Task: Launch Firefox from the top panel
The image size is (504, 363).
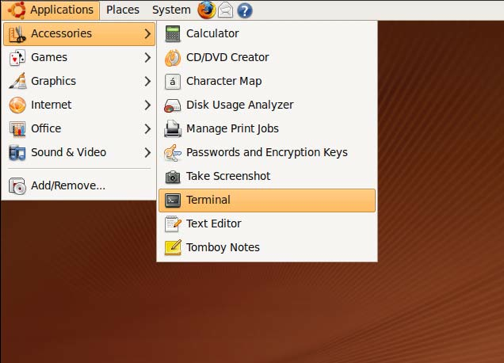Action: tap(206, 10)
